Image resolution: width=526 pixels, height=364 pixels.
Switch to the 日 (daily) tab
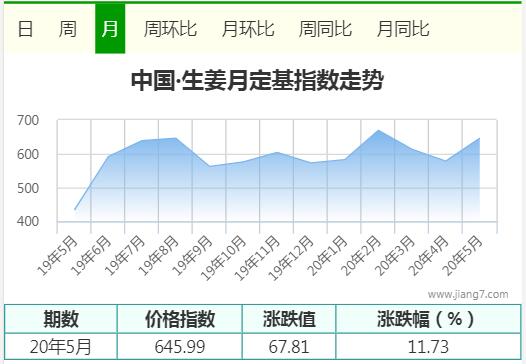(25, 29)
